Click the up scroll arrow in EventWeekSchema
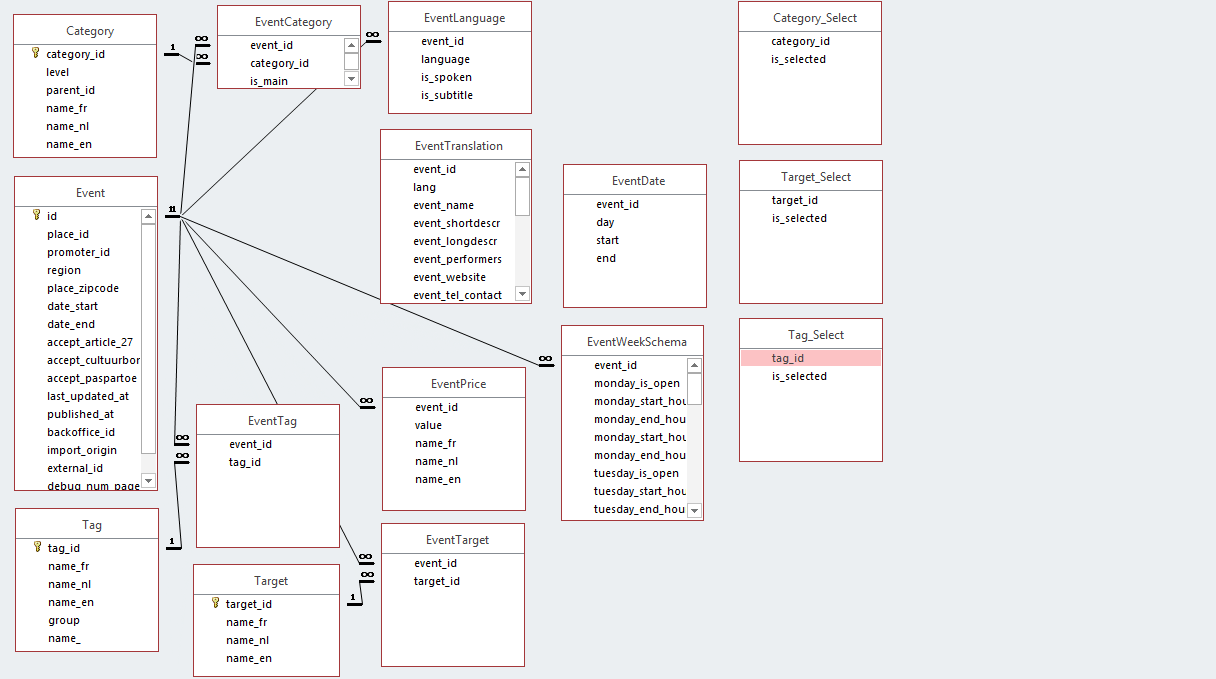Screen dimensions: 1216x679 pyautogui.click(x=695, y=366)
